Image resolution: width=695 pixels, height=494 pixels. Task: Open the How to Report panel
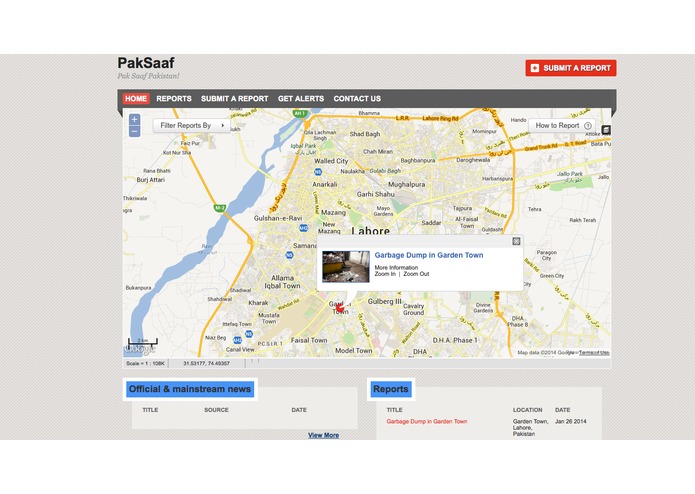pyautogui.click(x=562, y=125)
